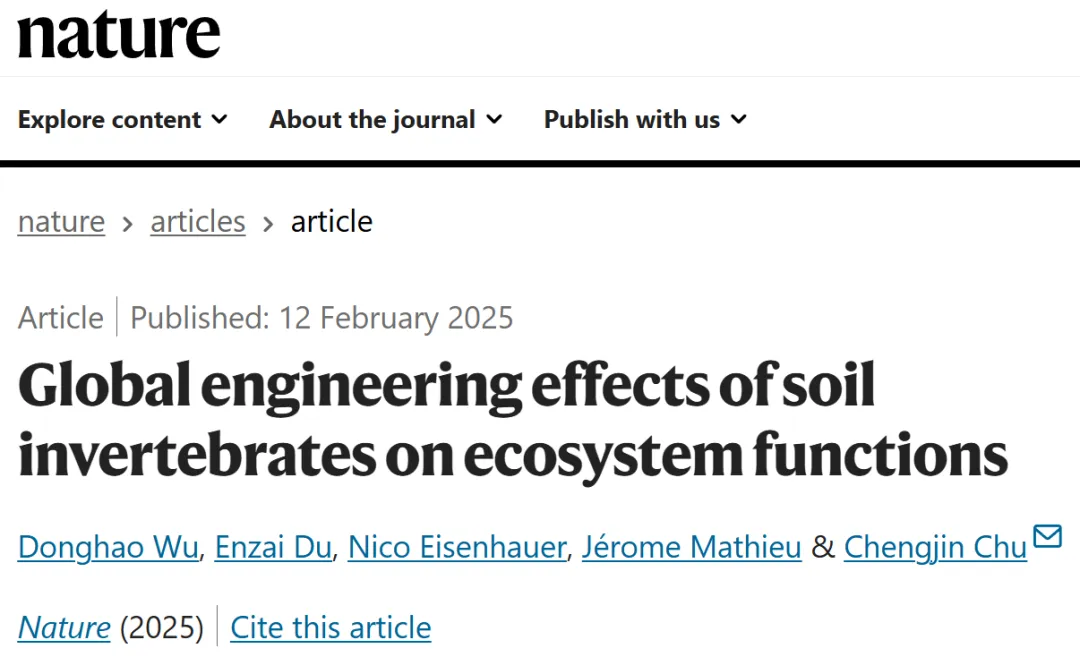The width and height of the screenshot is (1080, 657).
Task: Click corresponding author Chengjin Chu
Action: [935, 548]
